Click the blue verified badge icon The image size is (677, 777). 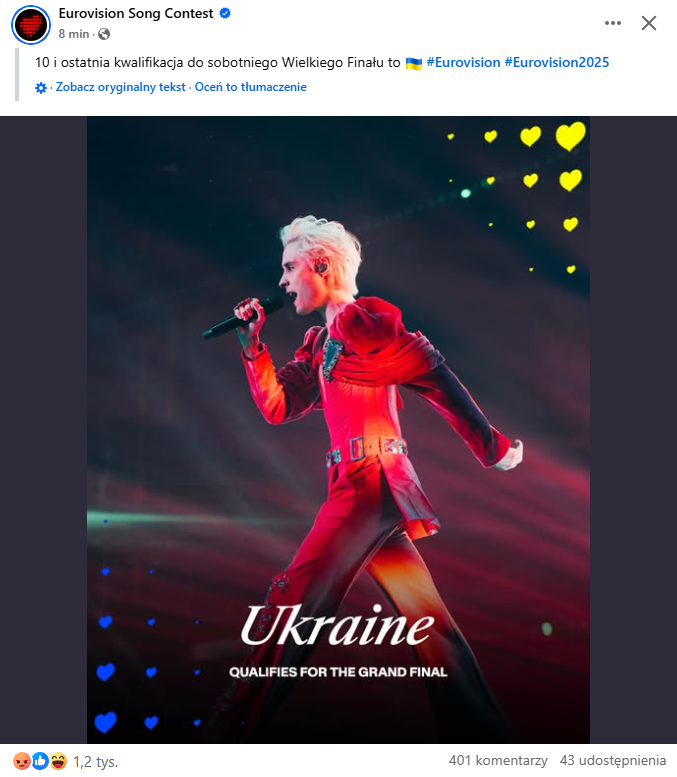point(225,13)
